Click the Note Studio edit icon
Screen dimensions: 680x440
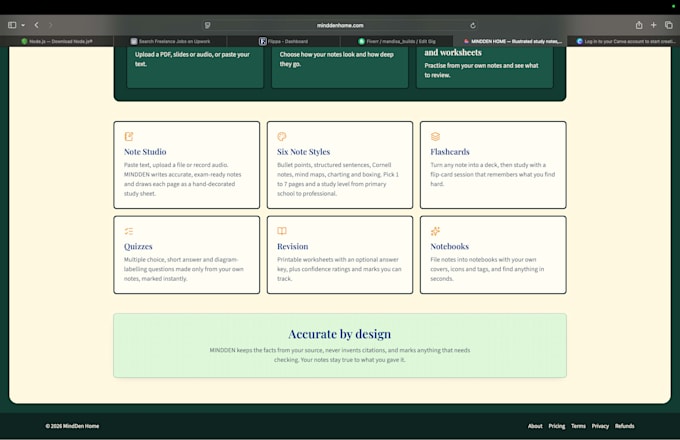click(129, 137)
